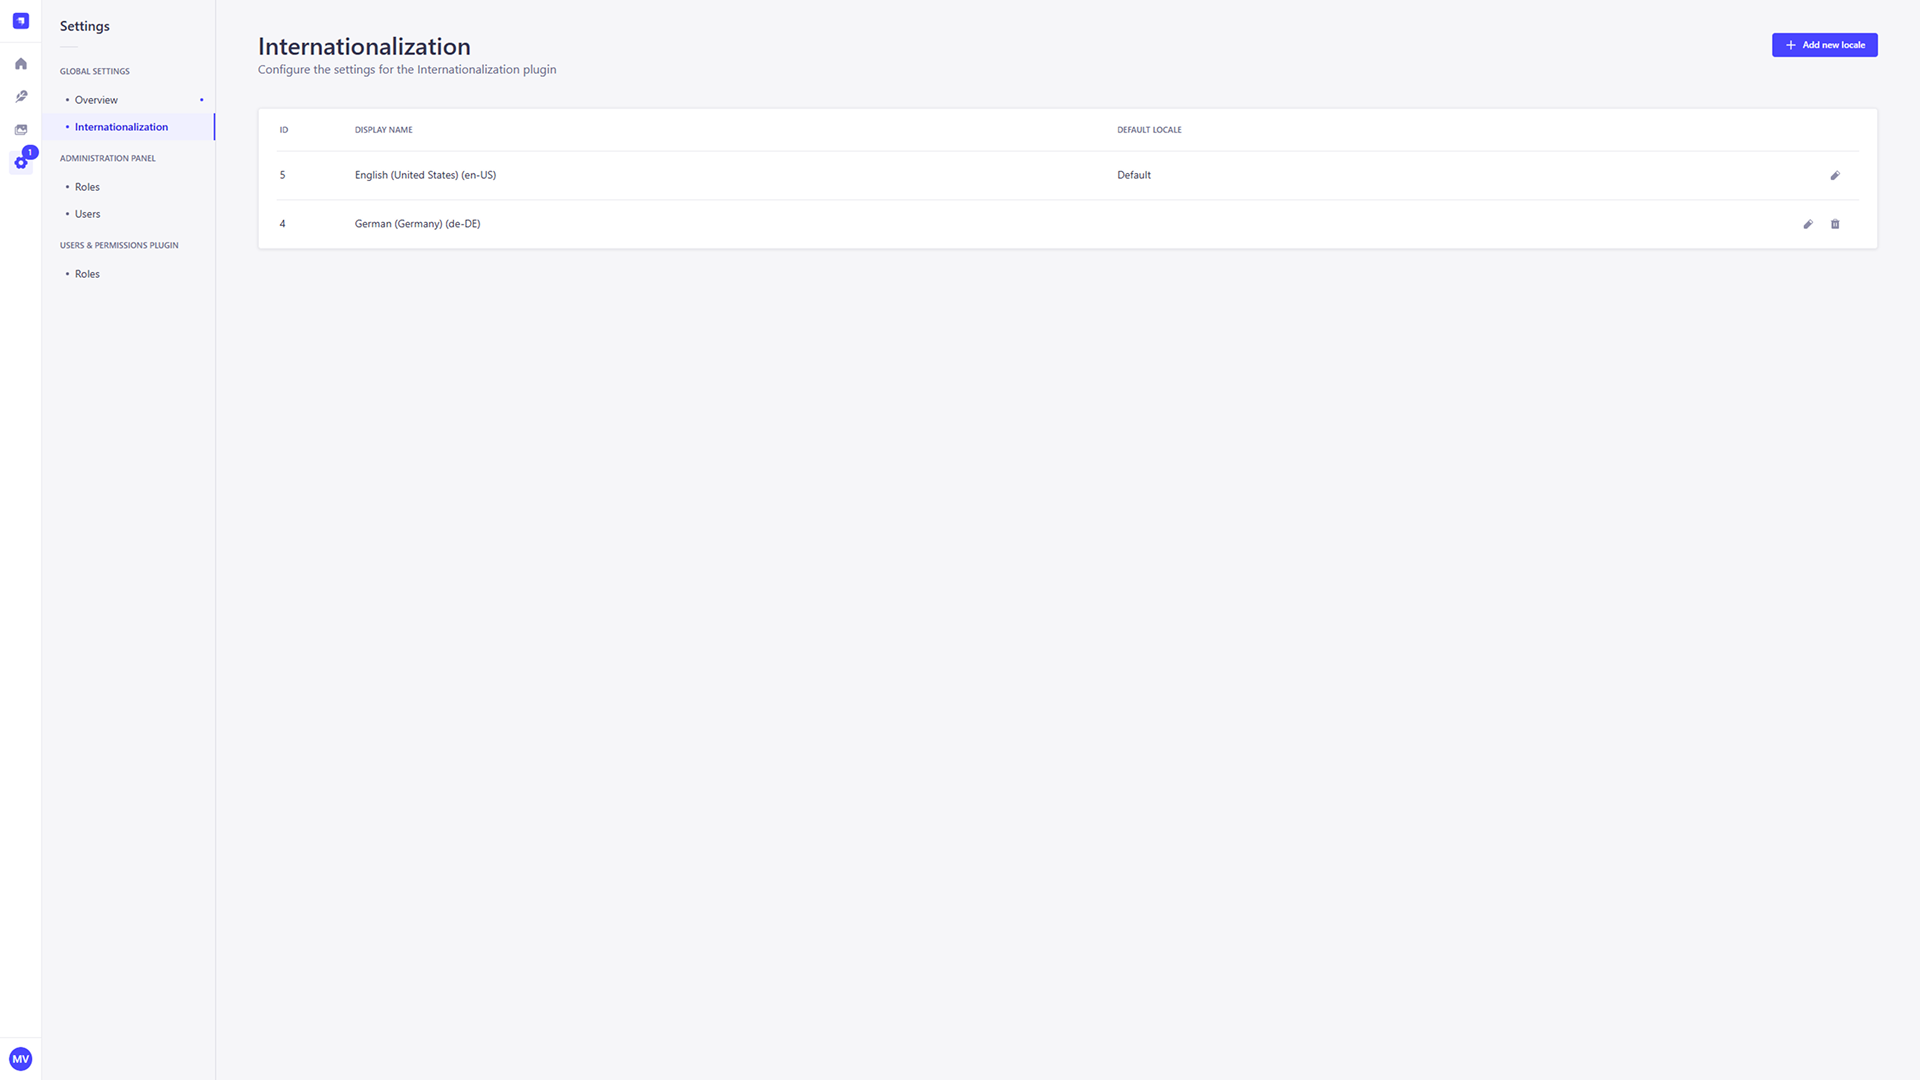
Task: Open the Home dashboard icon
Action: pos(20,63)
